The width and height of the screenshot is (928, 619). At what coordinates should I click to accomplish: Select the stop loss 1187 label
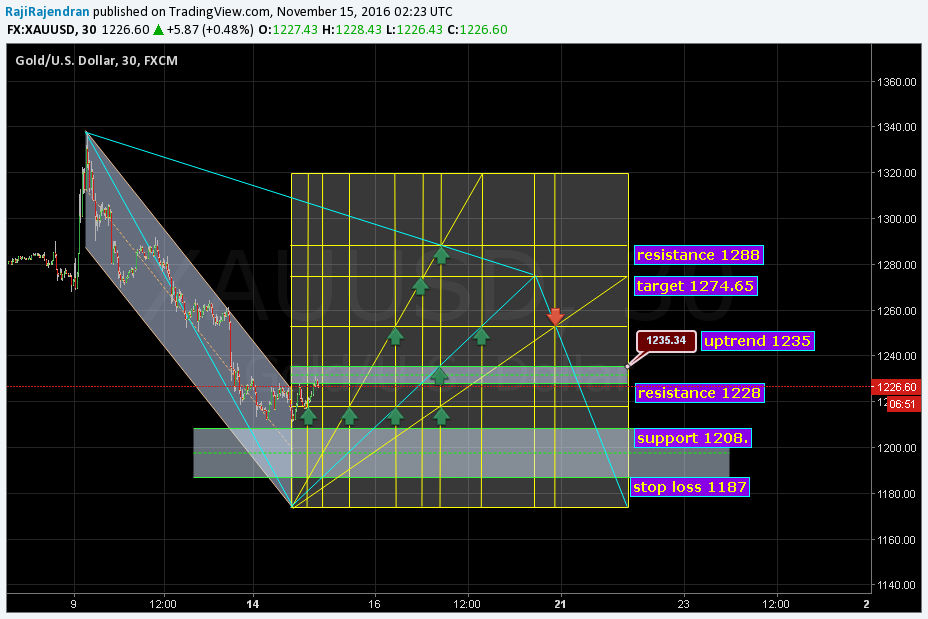point(689,487)
